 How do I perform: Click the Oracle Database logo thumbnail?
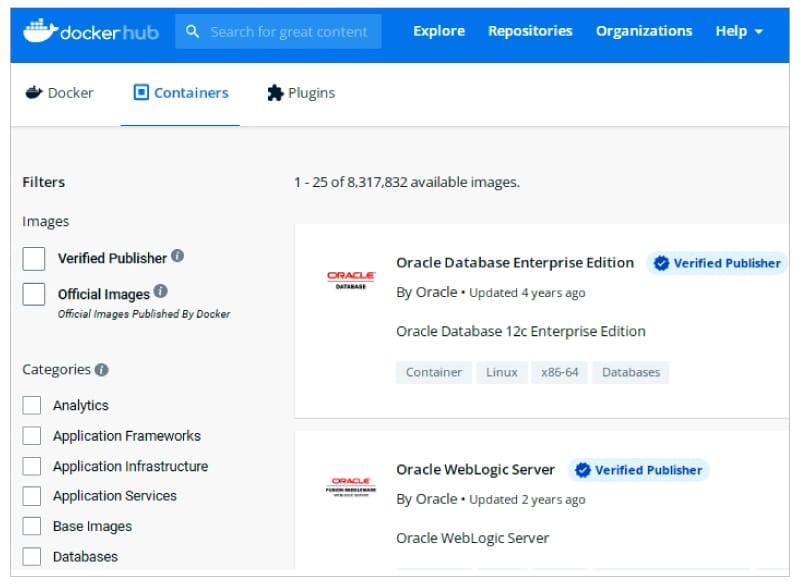(x=351, y=279)
